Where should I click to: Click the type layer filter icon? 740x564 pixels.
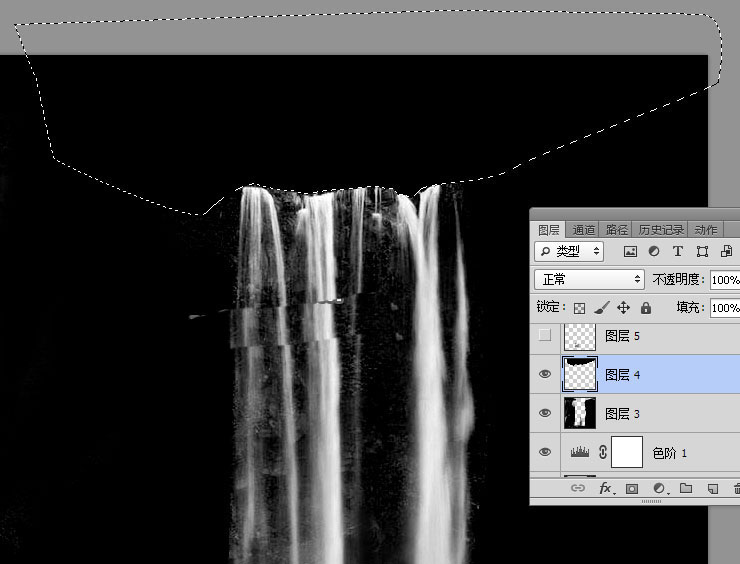(x=678, y=251)
